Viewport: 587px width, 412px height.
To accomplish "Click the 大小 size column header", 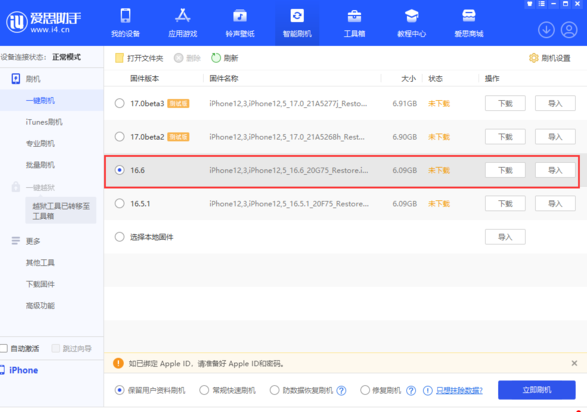I will [x=408, y=78].
